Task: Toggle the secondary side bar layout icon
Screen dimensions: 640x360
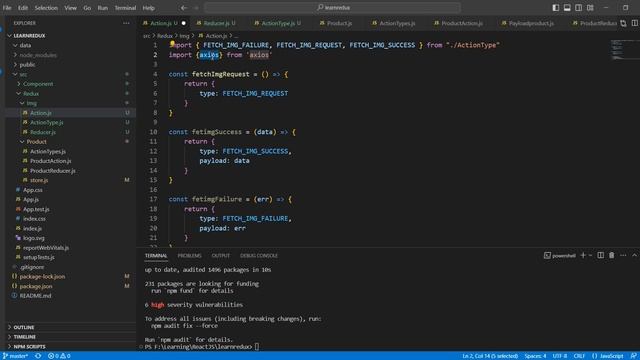Action: (x=578, y=8)
